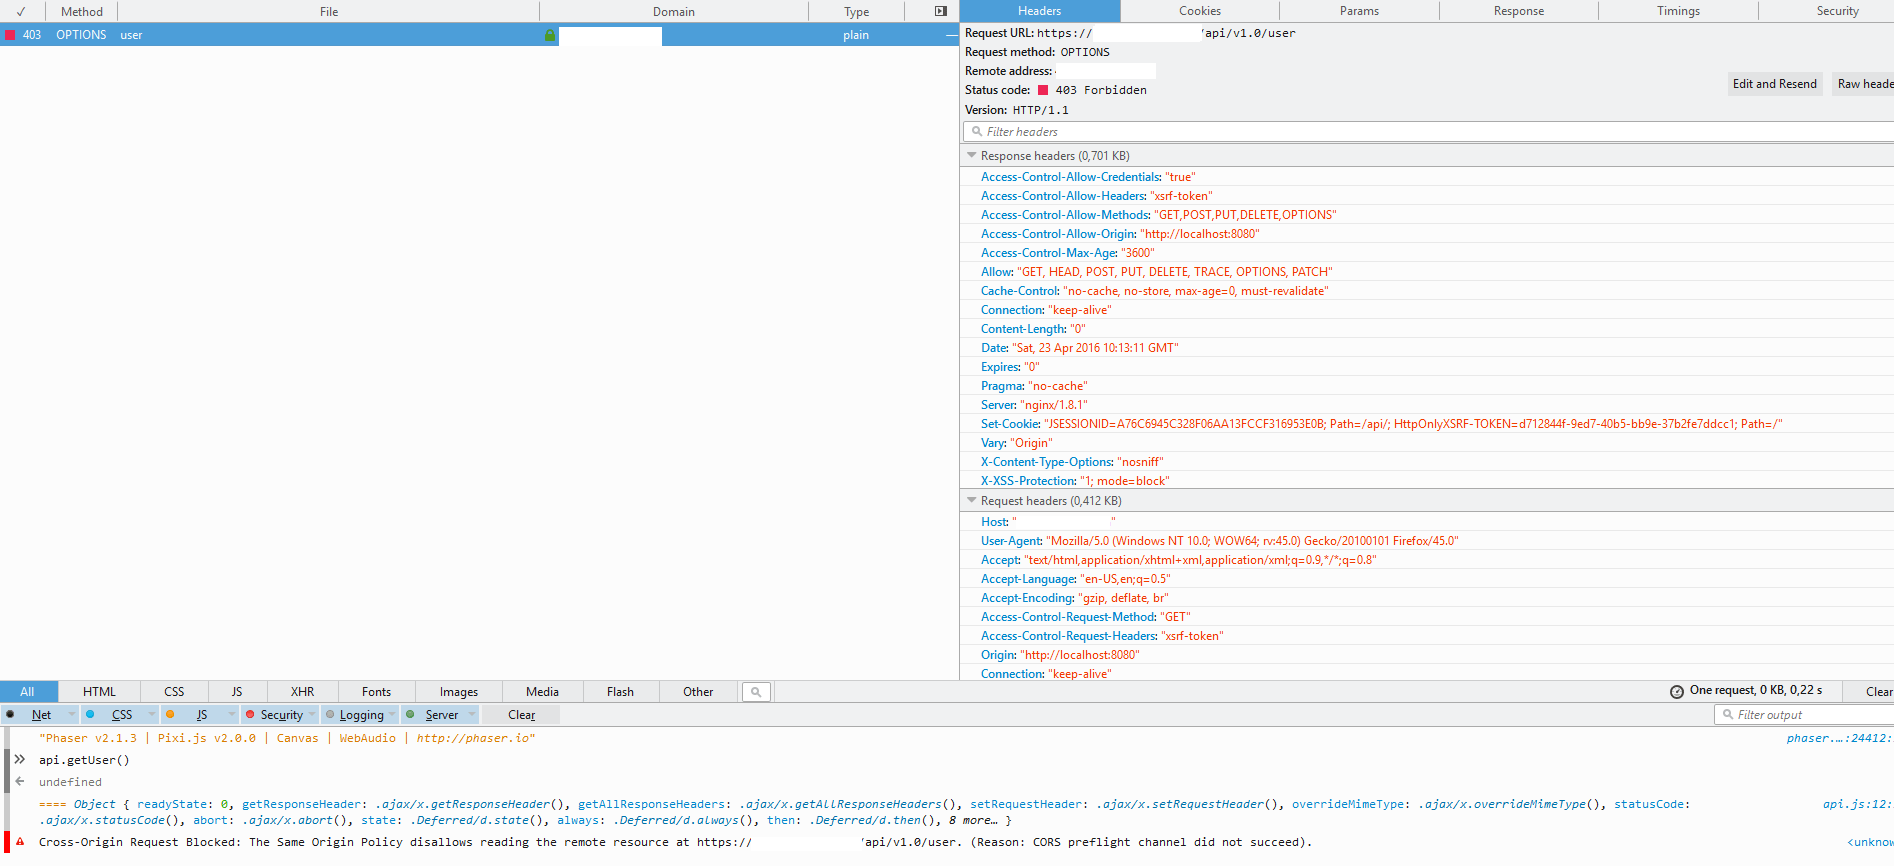Focus the Filter headers input field

pos(1428,132)
